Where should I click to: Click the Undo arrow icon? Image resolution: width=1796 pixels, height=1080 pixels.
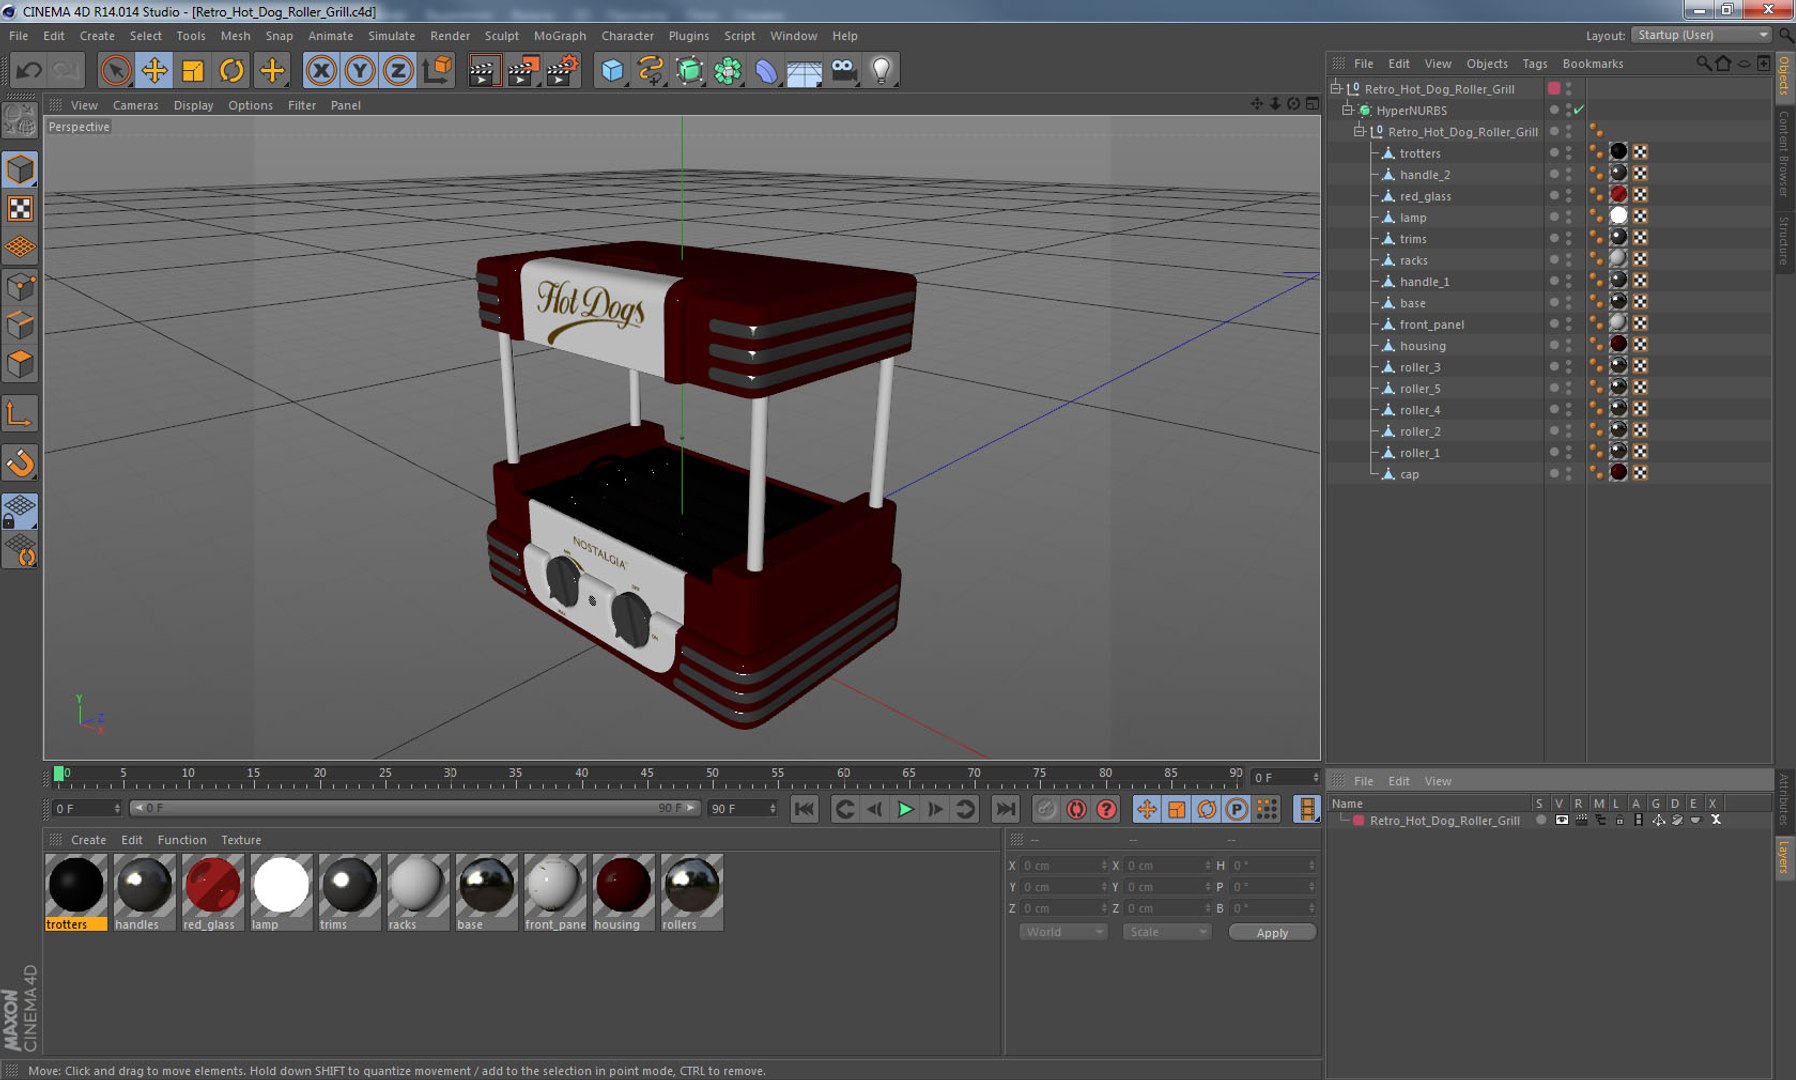pos(29,70)
